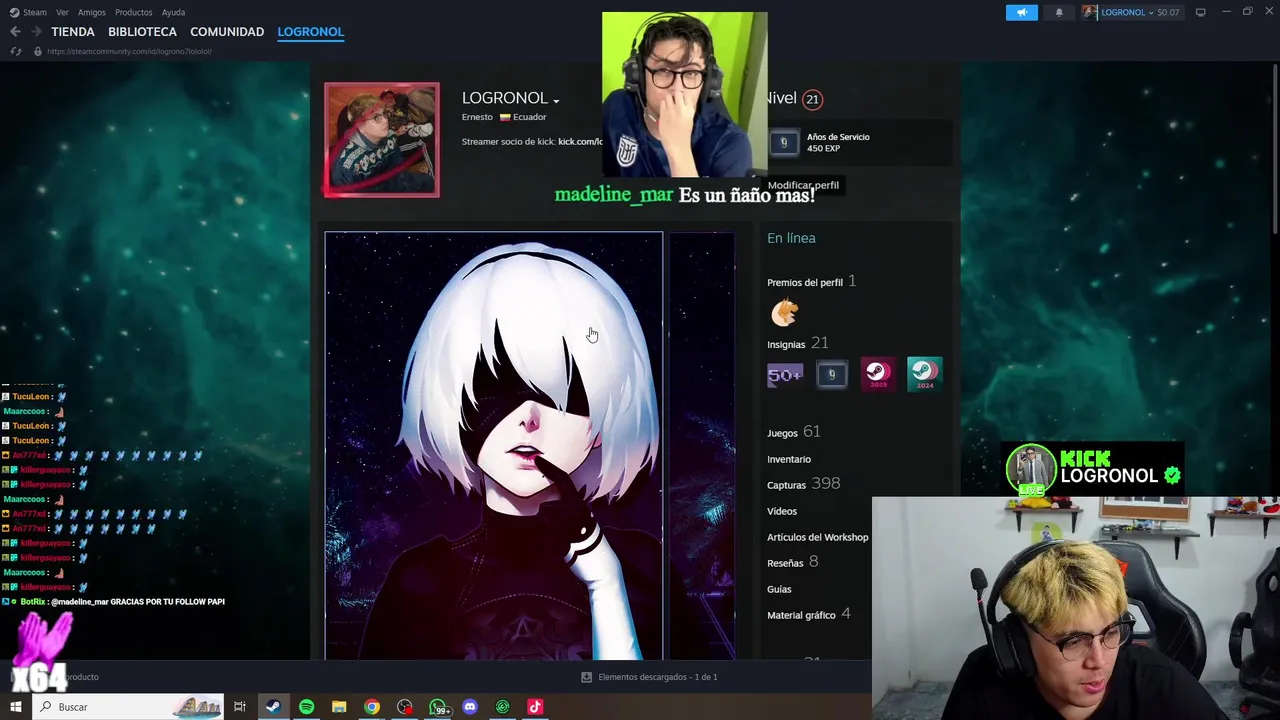Click the $0.07 wallet balance

(1168, 12)
